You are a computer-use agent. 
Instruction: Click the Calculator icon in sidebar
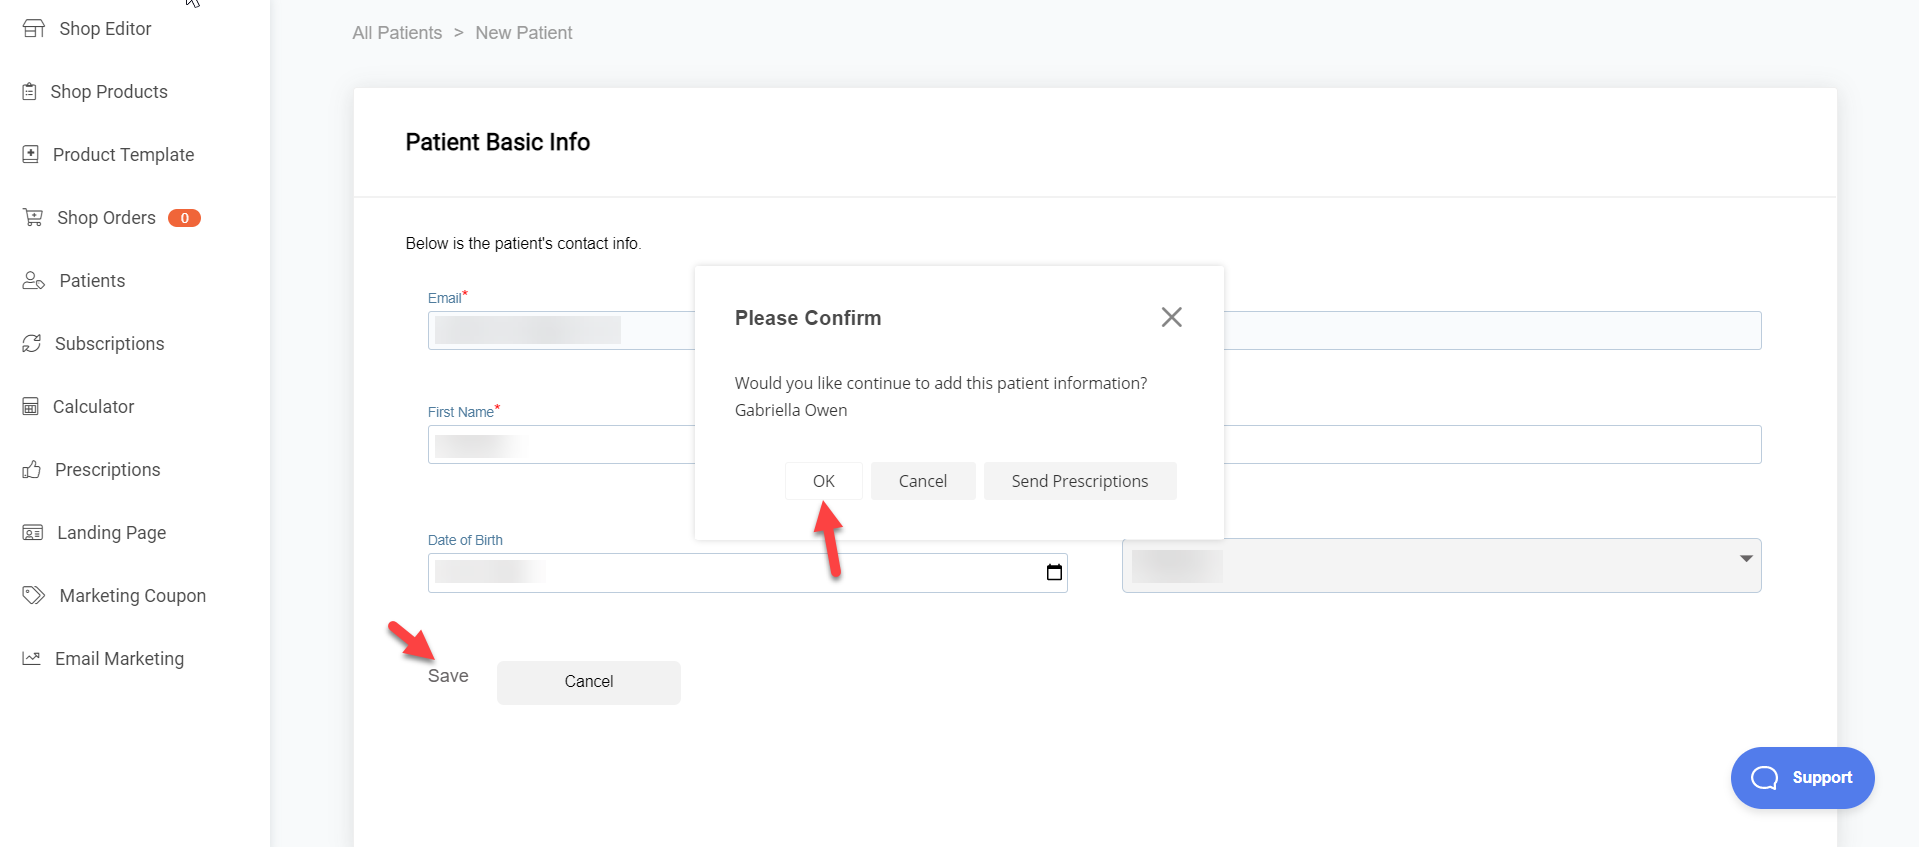[31, 407]
